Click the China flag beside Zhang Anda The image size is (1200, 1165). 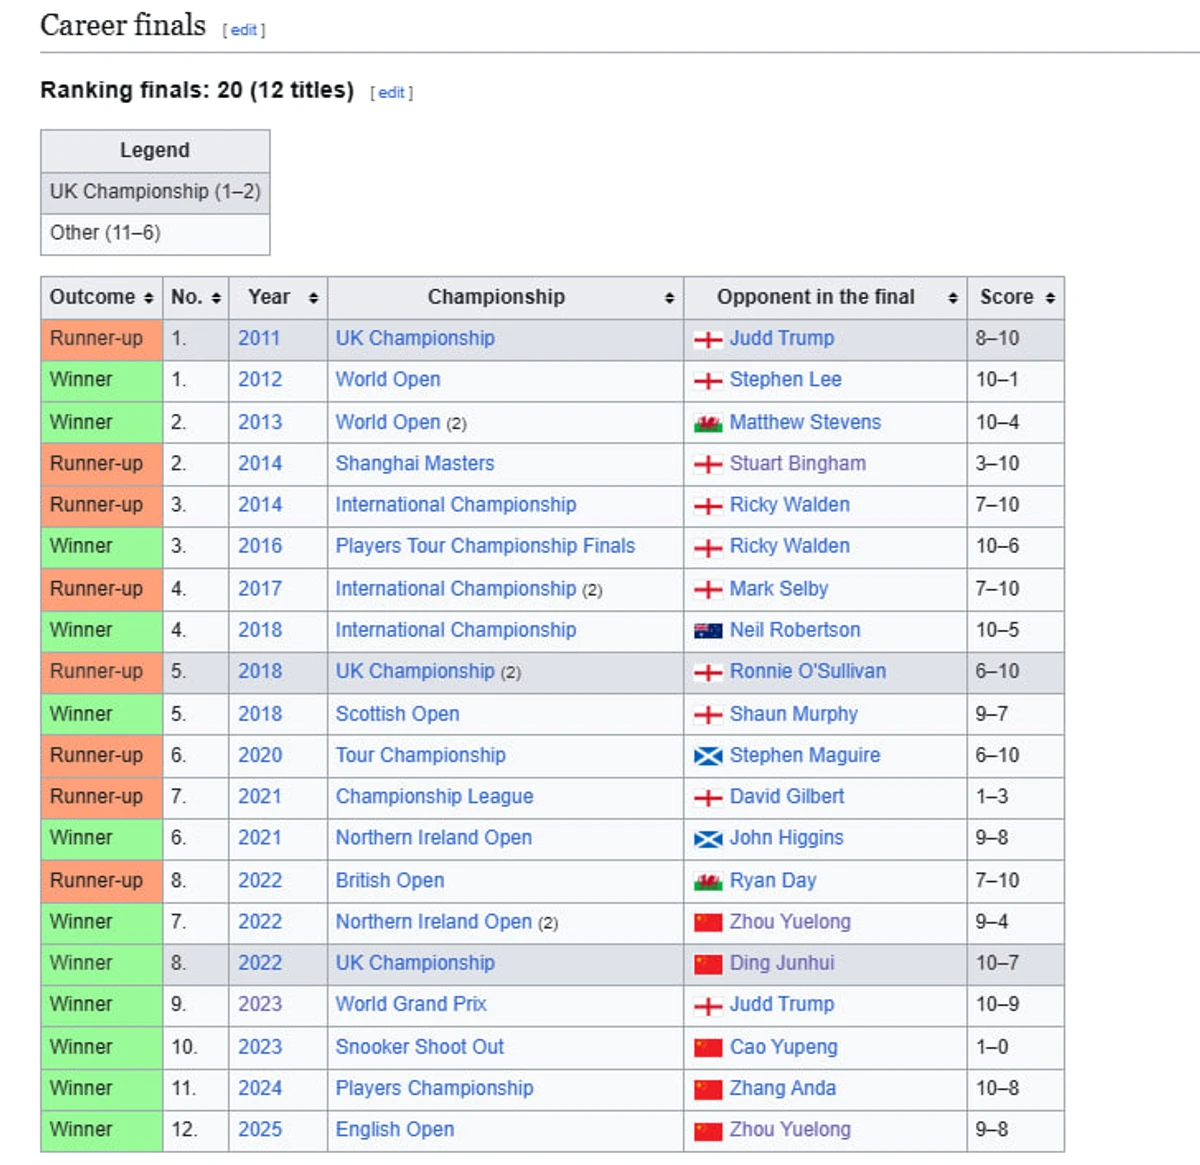(708, 1089)
